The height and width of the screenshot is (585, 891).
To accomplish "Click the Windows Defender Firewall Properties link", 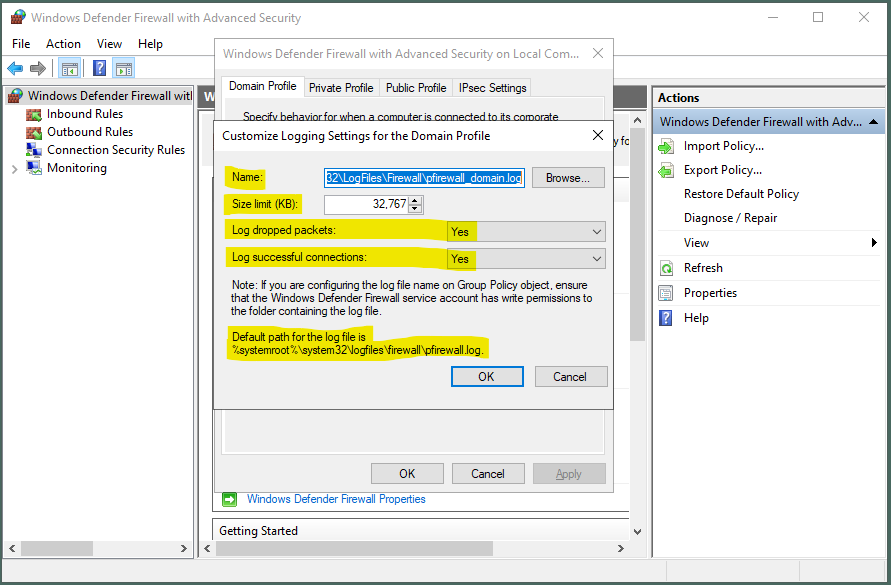I will [x=336, y=499].
